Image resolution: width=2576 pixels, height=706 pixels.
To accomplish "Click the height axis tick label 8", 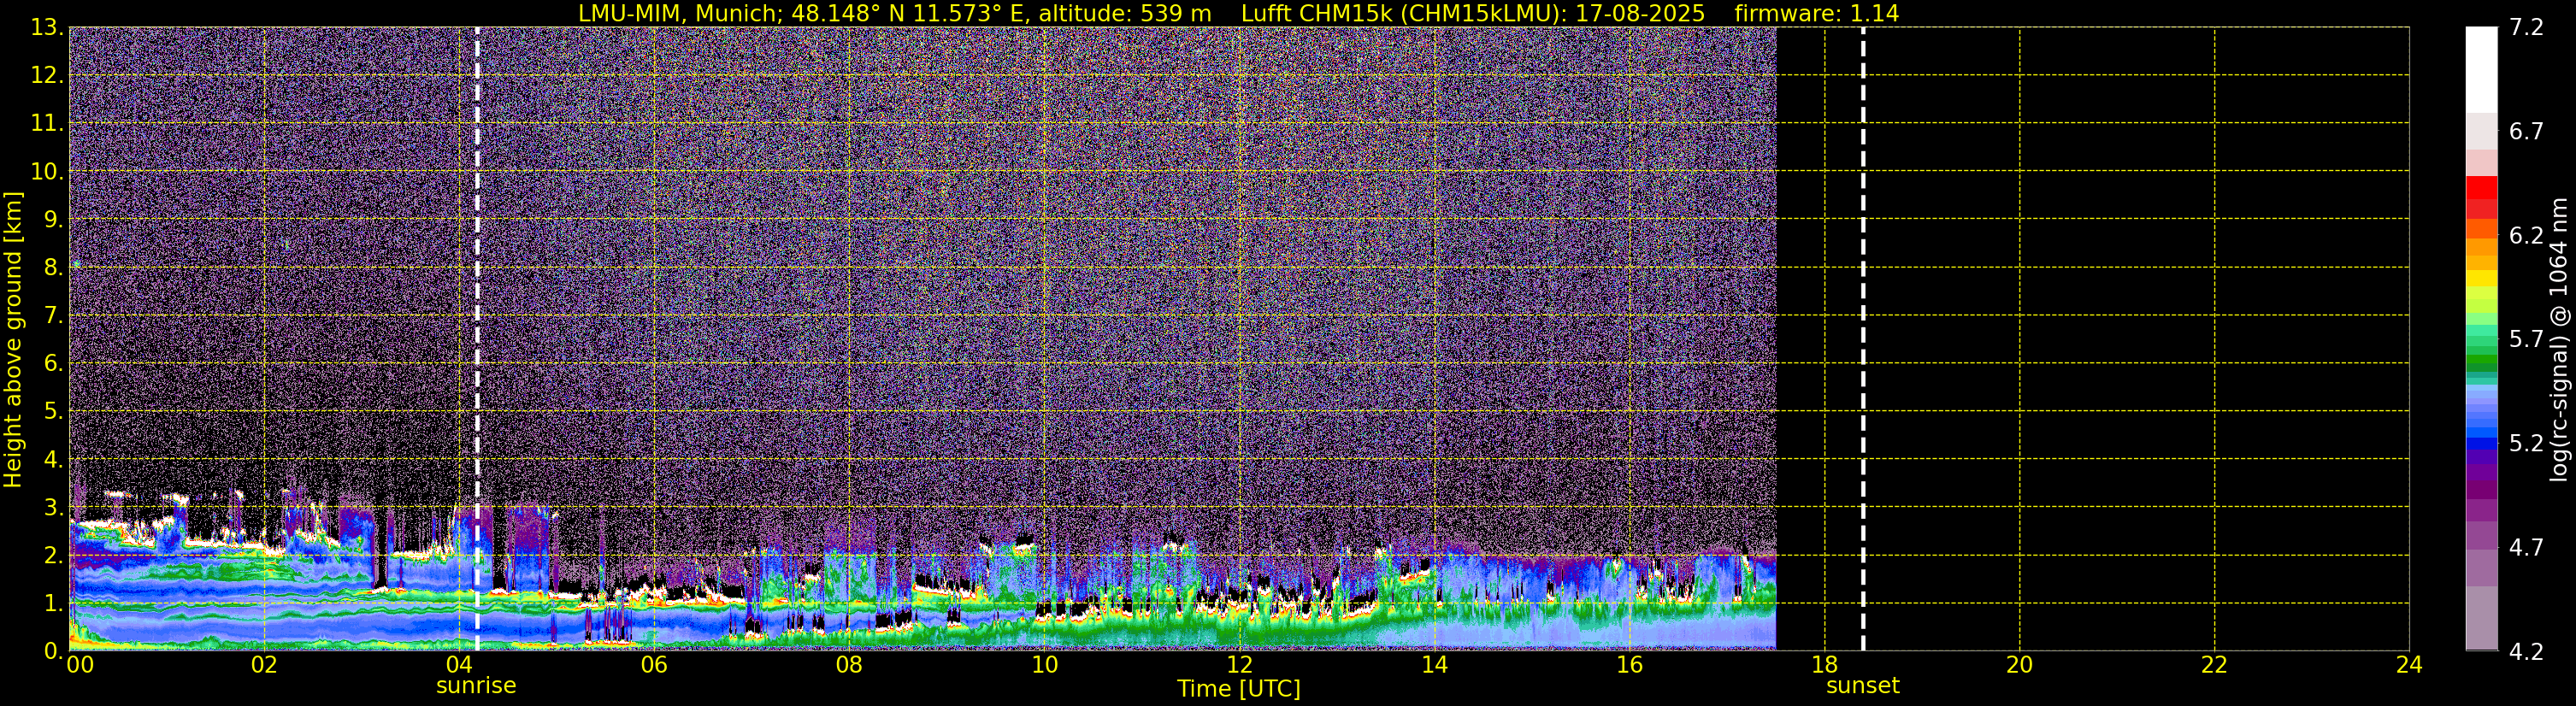I will tap(53, 267).
